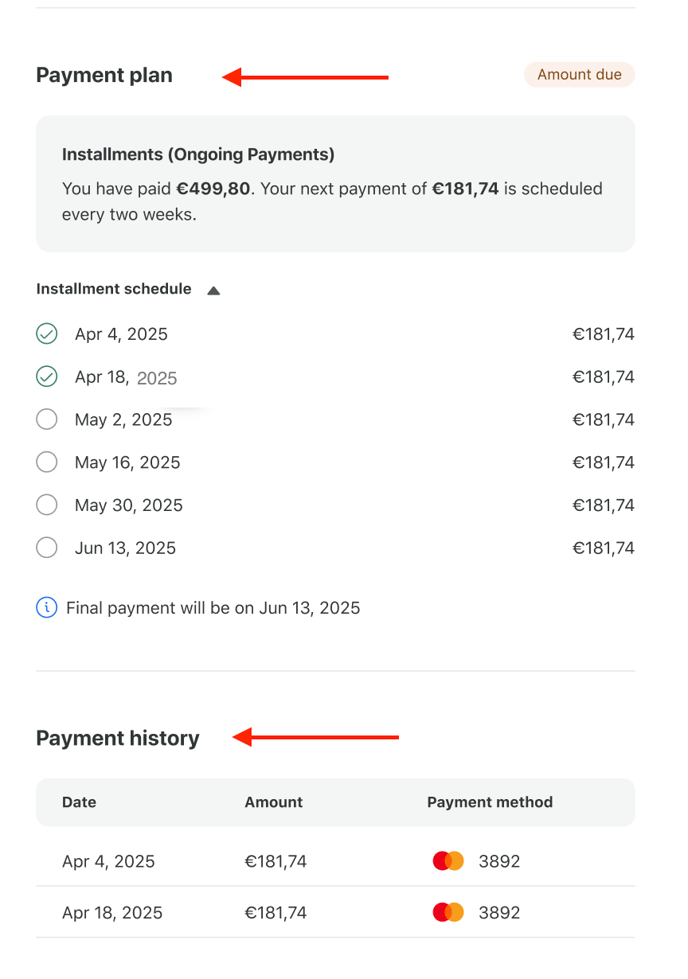Click the green checkmark for Apr 18 installment
This screenshot has height=979, width=688.
[x=47, y=376]
